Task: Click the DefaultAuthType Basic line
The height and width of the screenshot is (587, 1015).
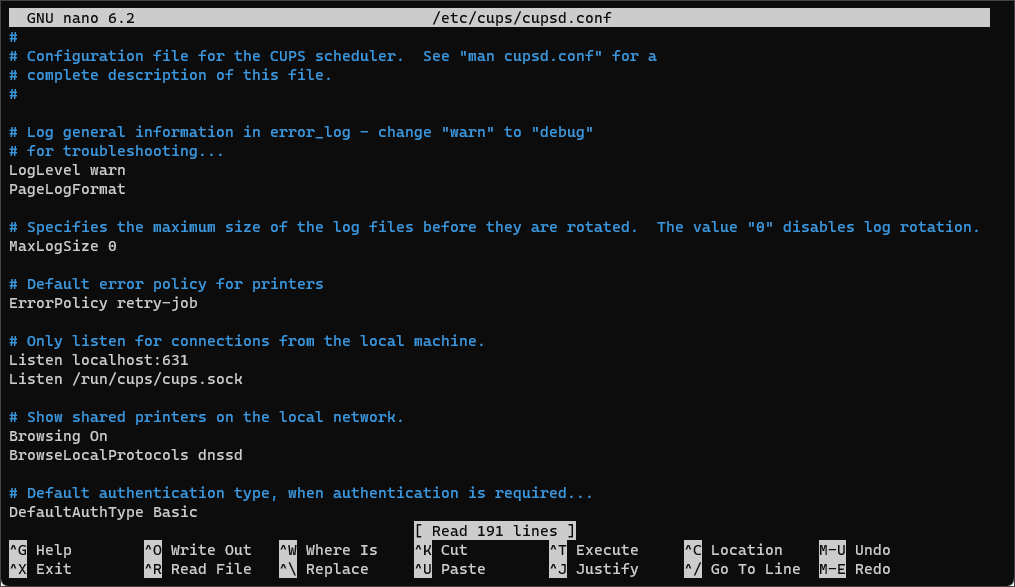Action: (x=103, y=513)
